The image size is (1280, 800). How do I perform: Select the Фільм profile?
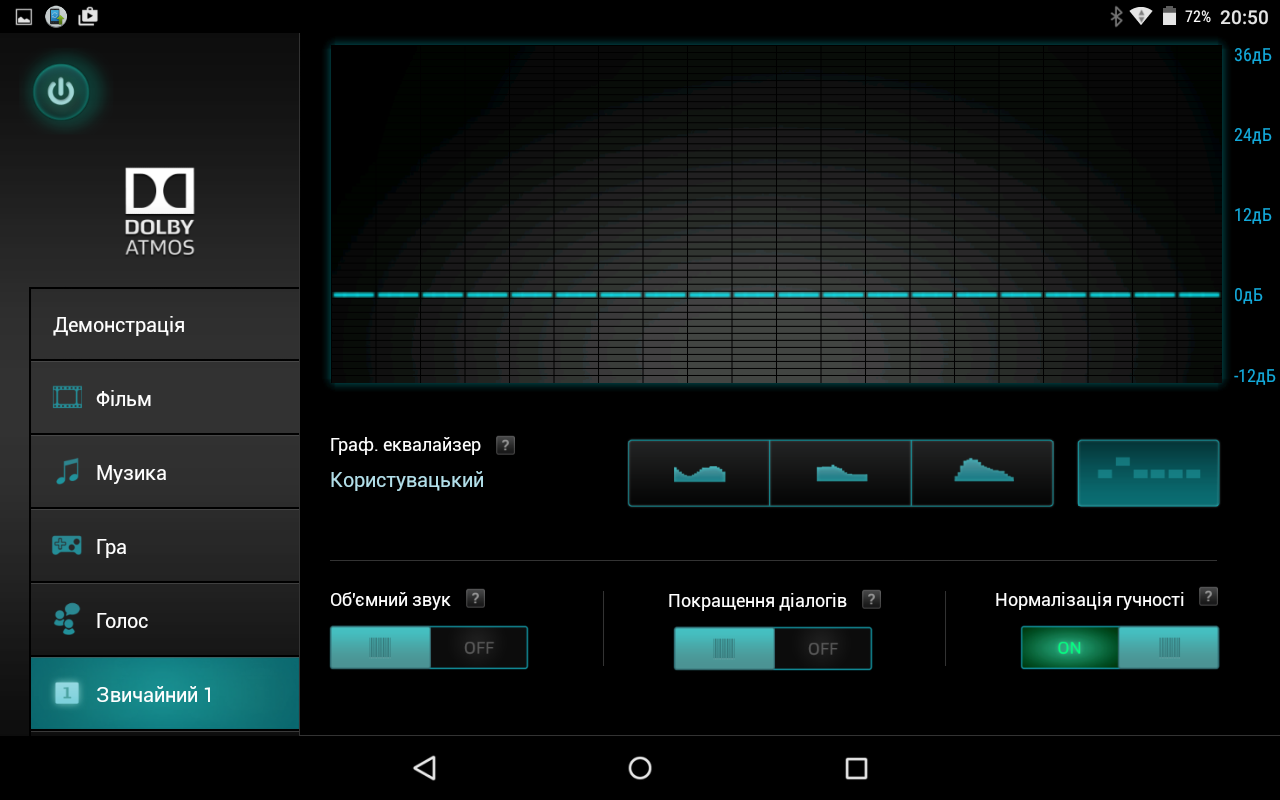point(165,399)
